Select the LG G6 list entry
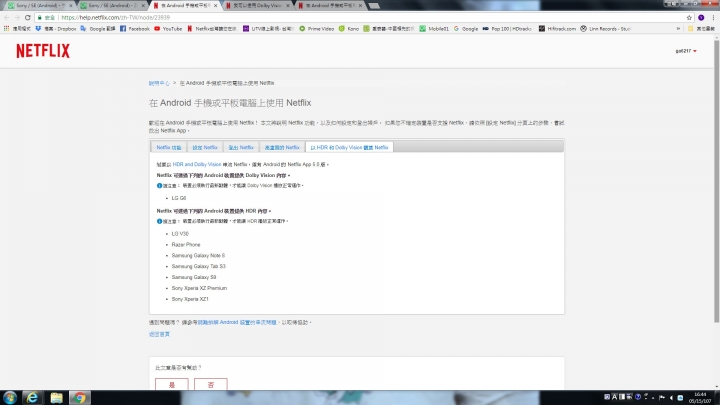 click(x=179, y=198)
